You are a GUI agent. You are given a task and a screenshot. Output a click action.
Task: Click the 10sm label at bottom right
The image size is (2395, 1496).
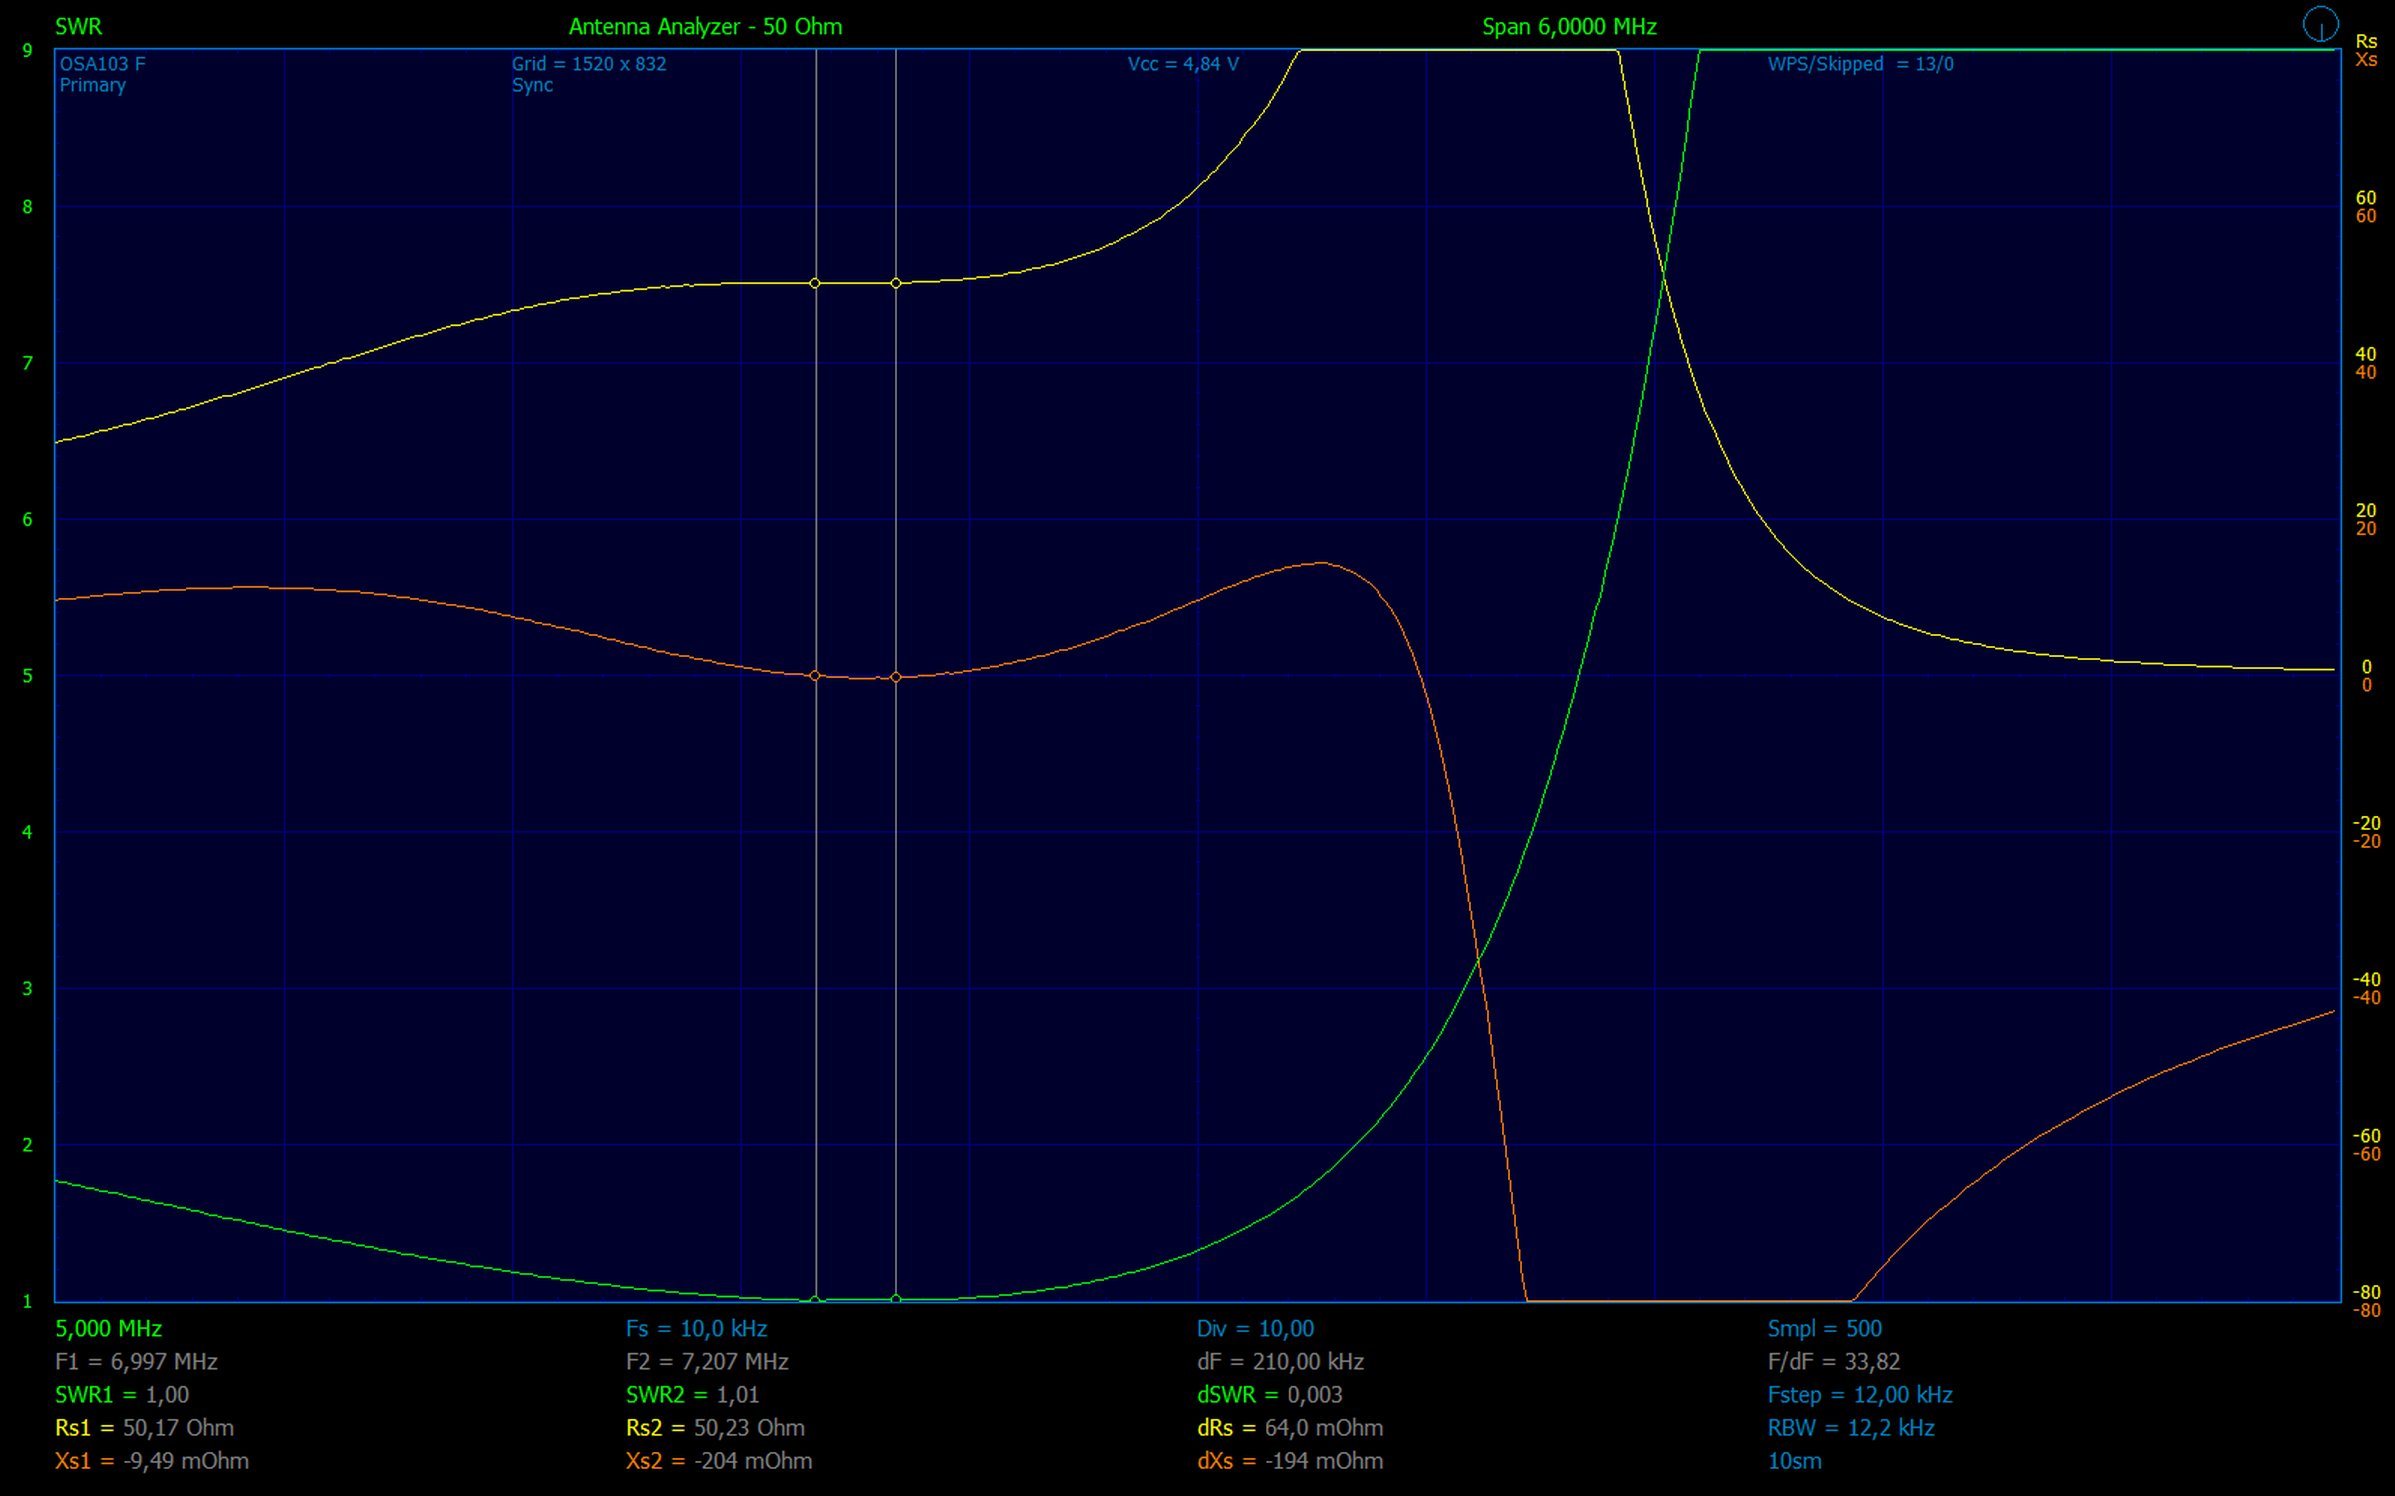pyautogui.click(x=1794, y=1460)
